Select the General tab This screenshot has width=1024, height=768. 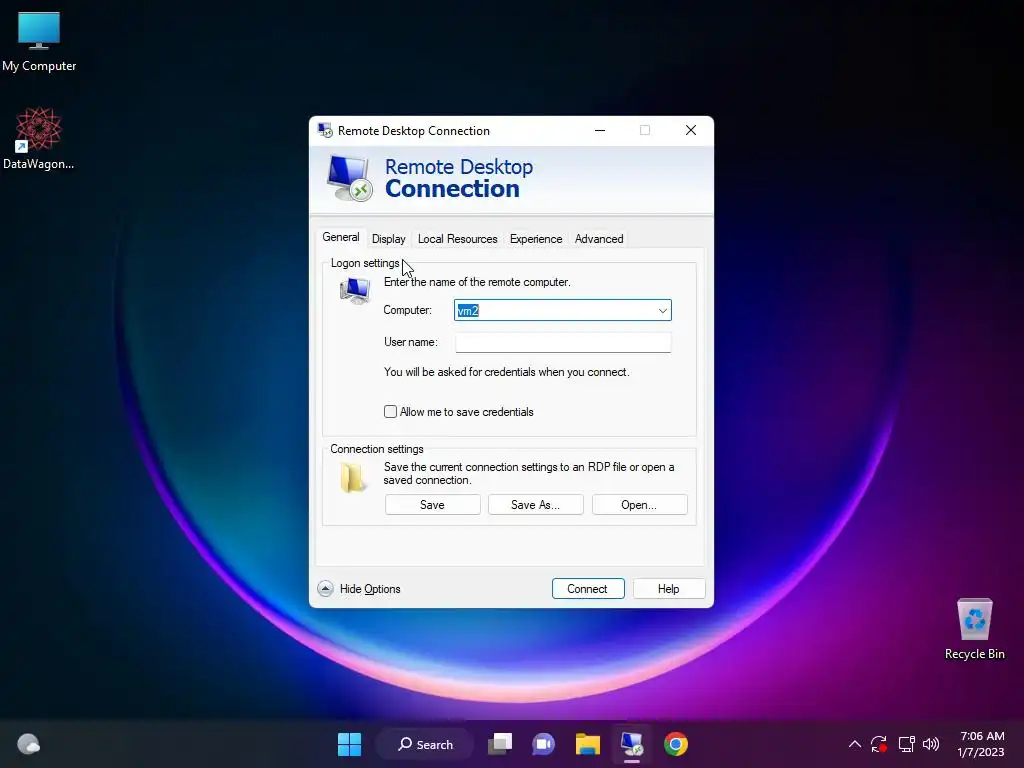point(341,237)
